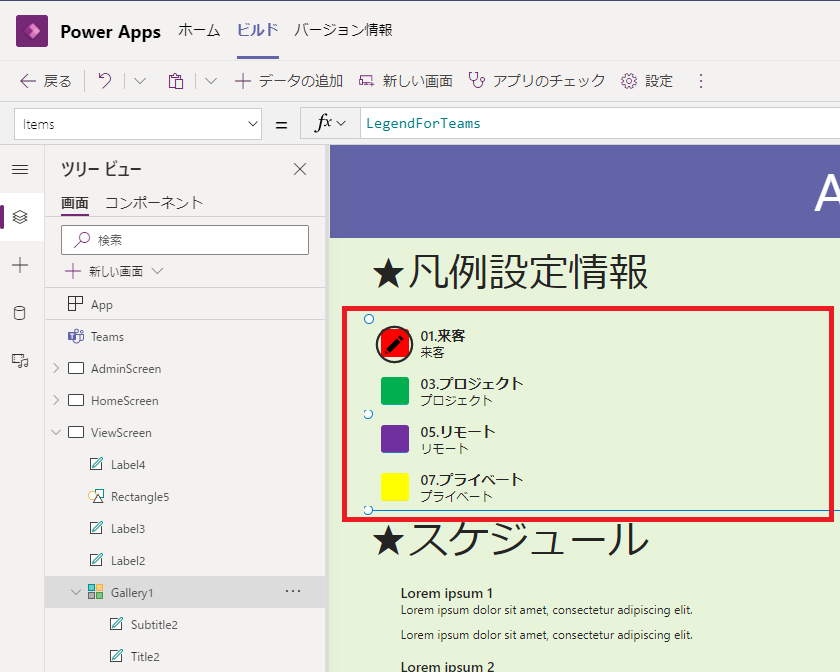Open the Settings gear icon
The height and width of the screenshot is (672, 840).
(630, 81)
